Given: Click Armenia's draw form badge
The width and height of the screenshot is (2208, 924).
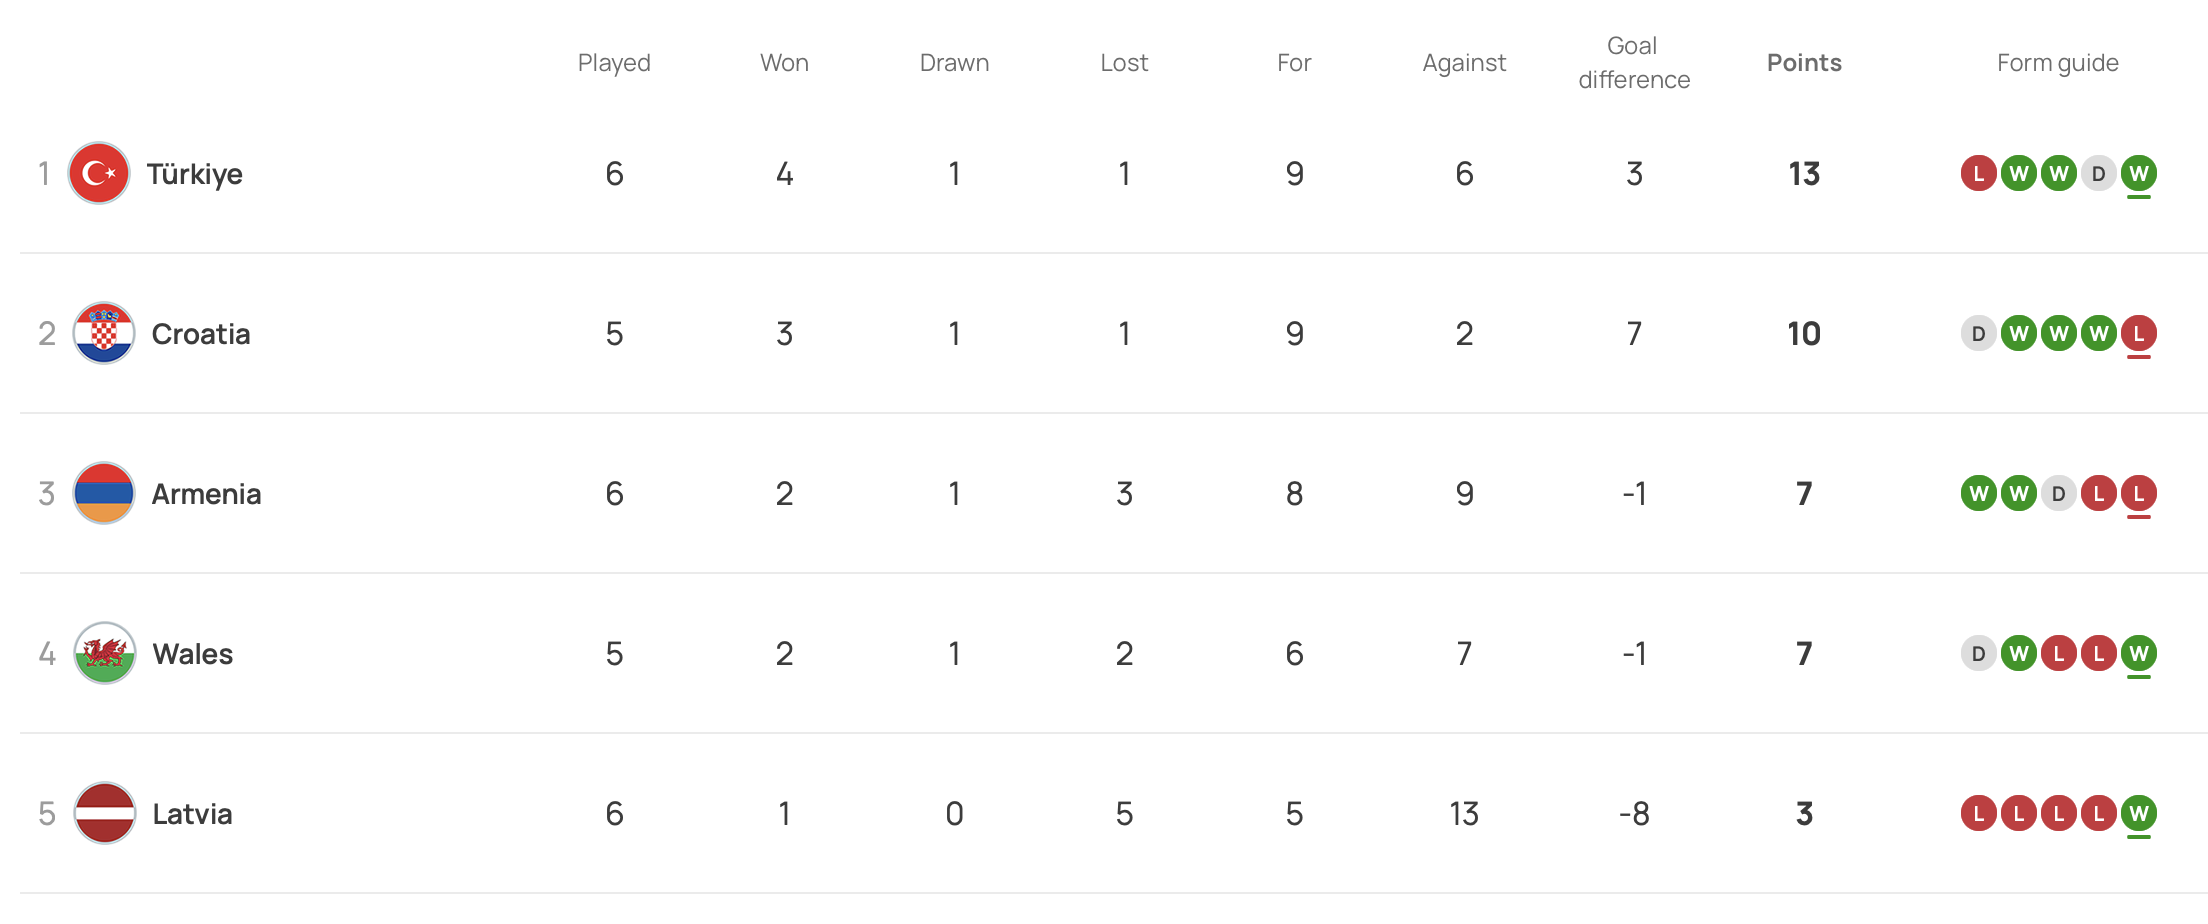Looking at the screenshot, I should click(x=2058, y=494).
